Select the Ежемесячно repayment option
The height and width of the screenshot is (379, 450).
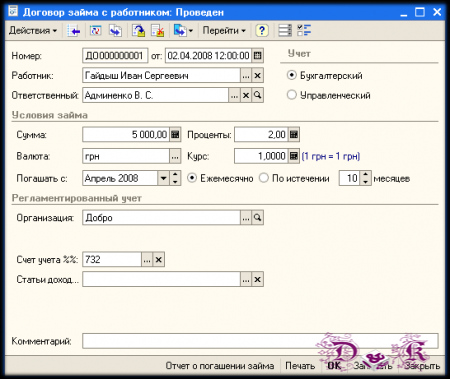pyautogui.click(x=192, y=178)
